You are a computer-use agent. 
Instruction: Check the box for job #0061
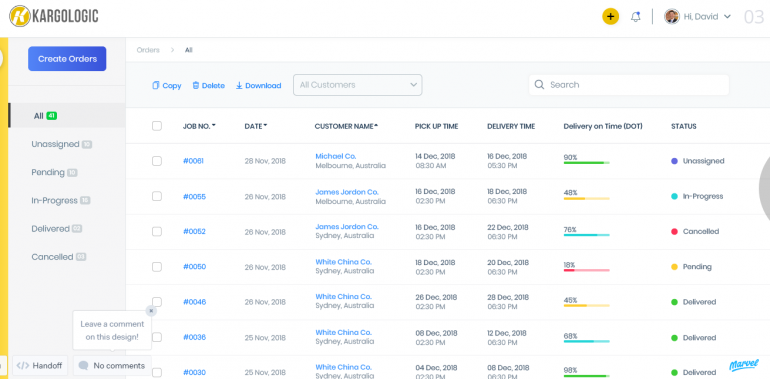tap(157, 161)
